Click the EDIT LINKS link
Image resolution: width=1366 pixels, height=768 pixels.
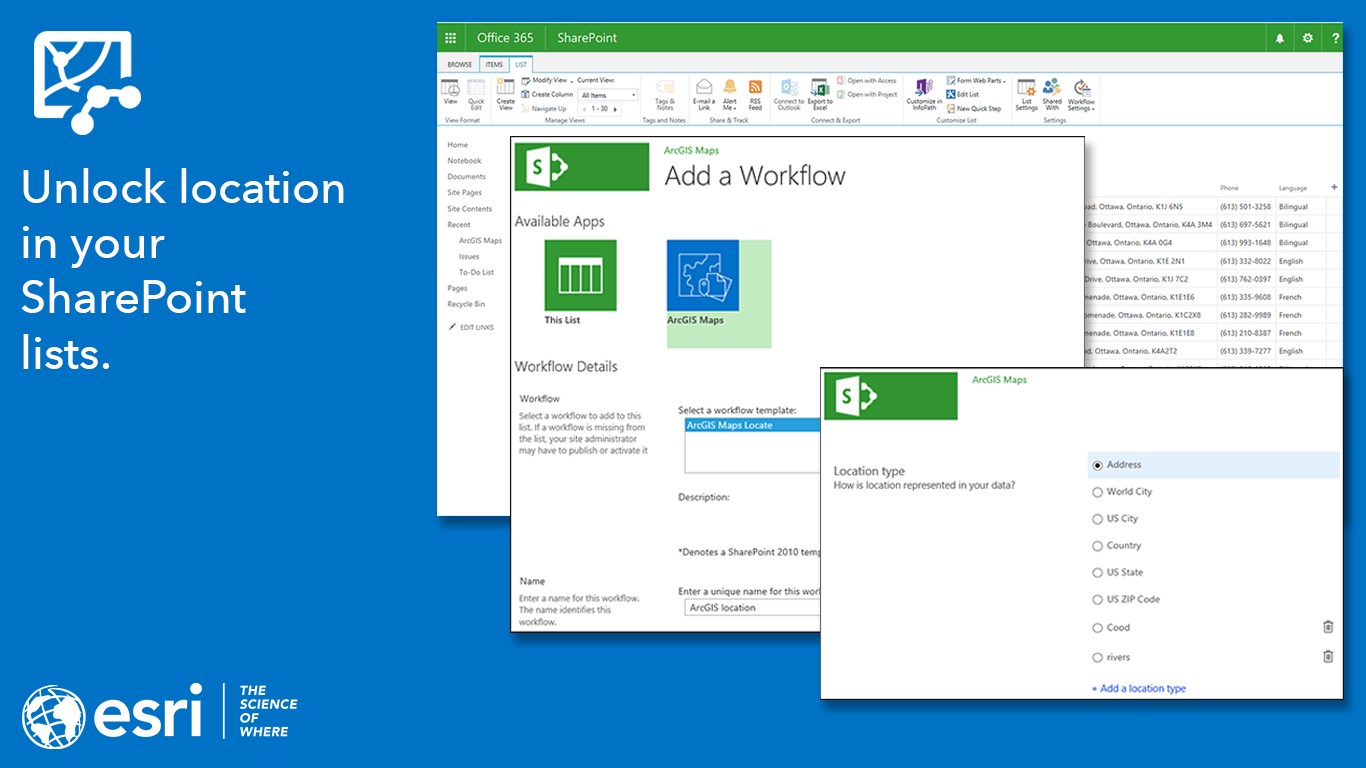[x=471, y=327]
